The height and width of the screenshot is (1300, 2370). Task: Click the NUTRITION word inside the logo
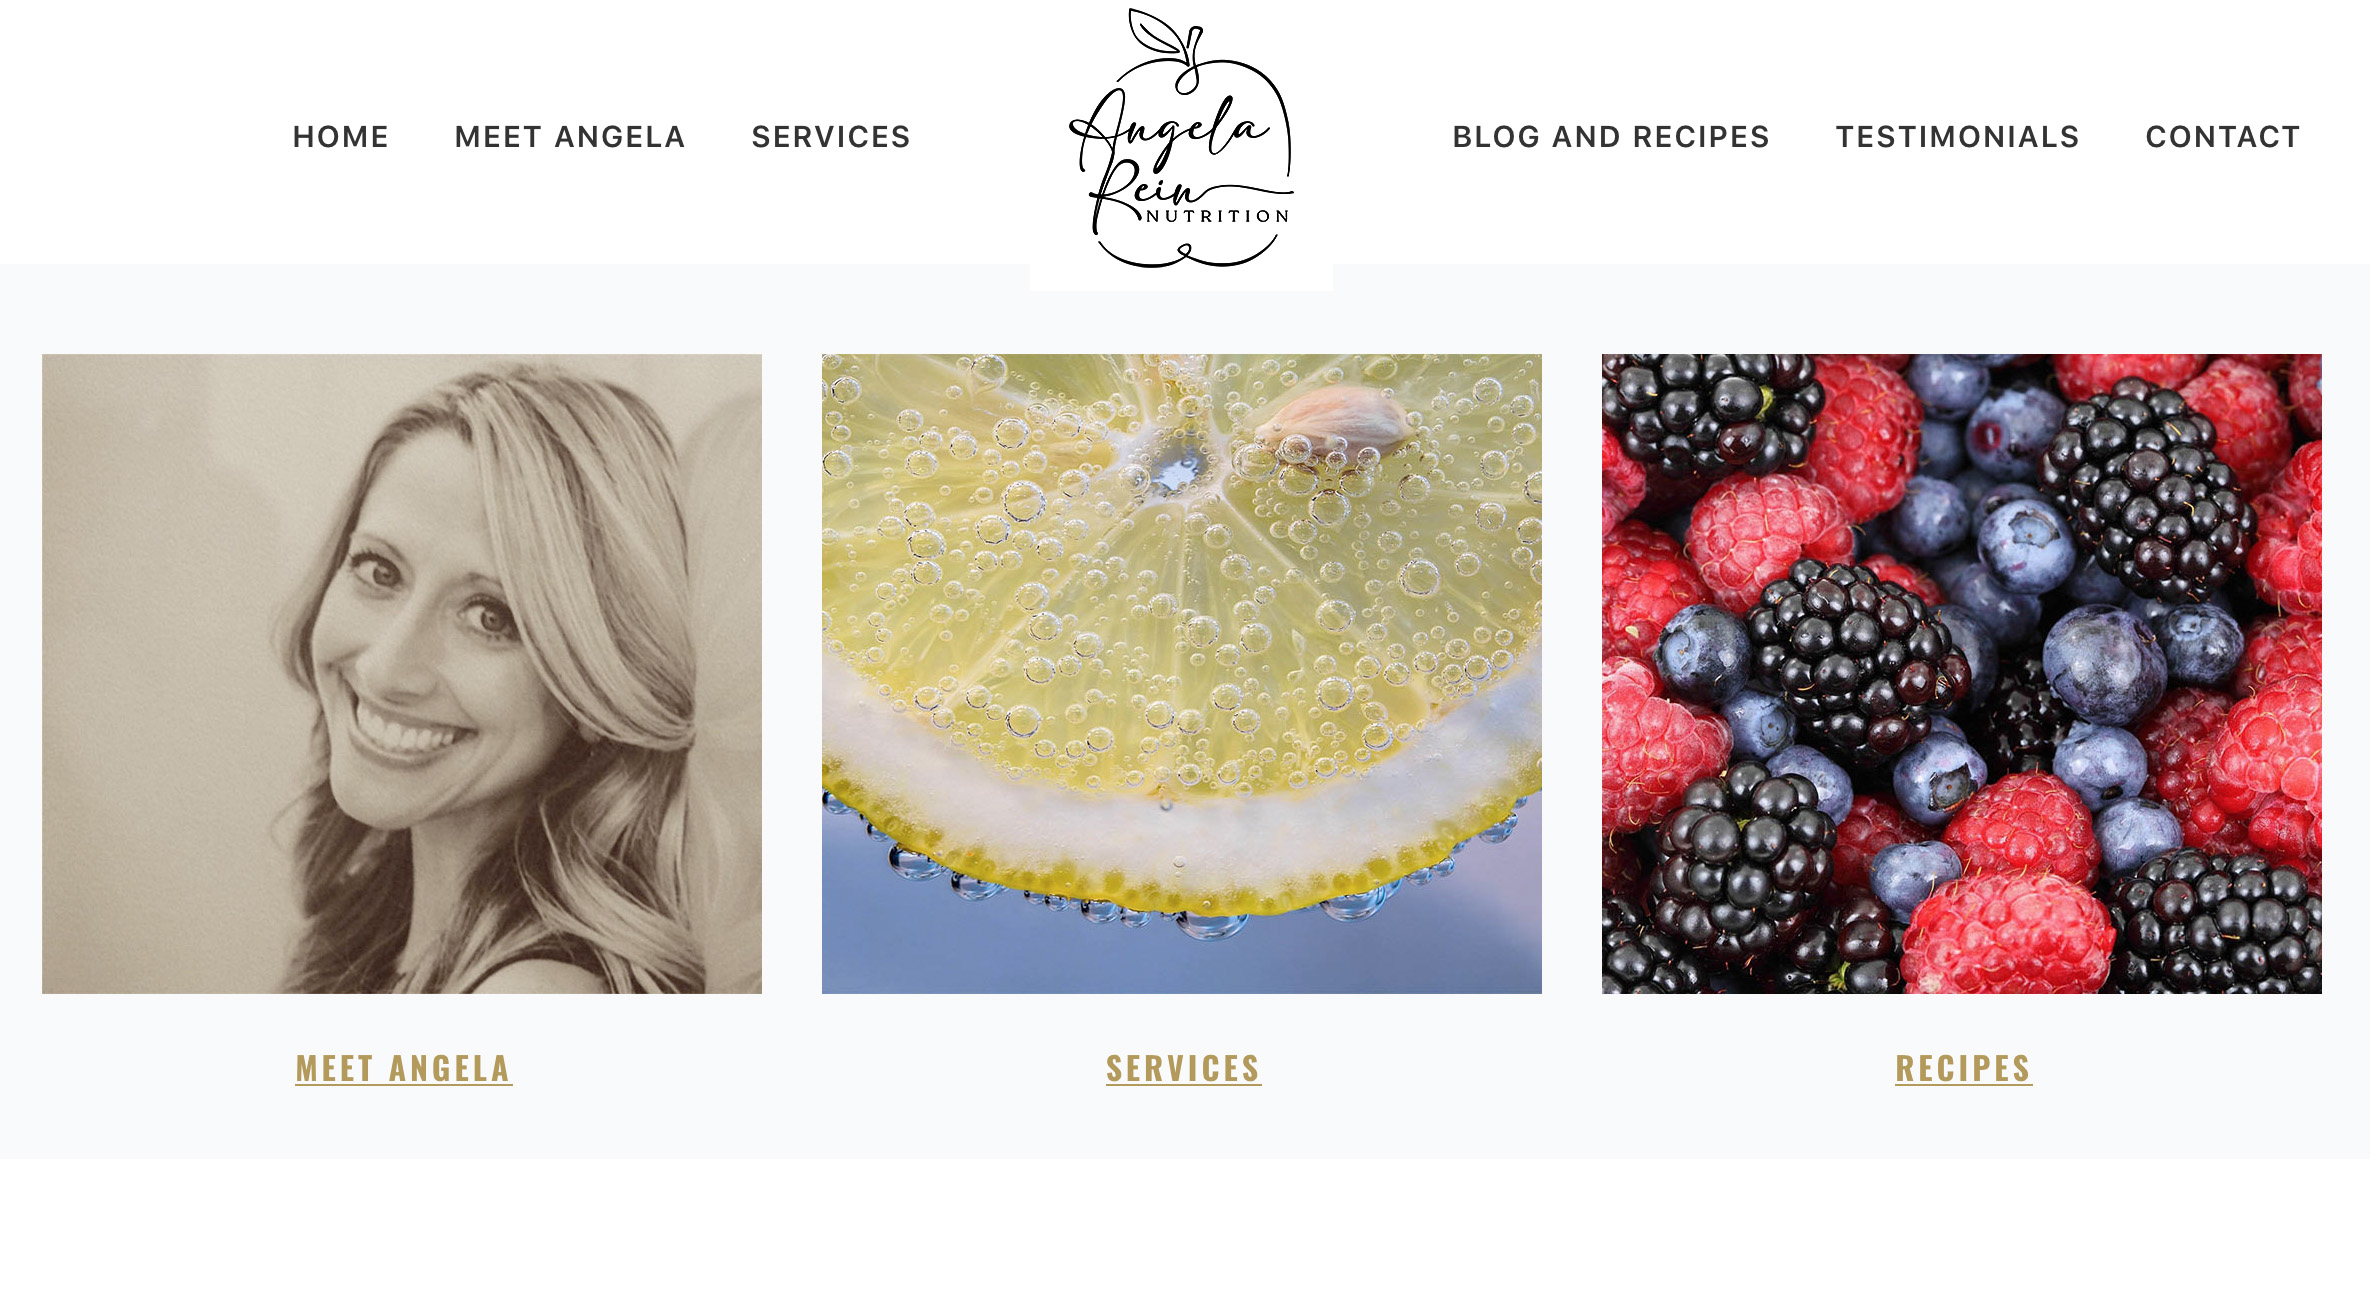(x=1217, y=216)
